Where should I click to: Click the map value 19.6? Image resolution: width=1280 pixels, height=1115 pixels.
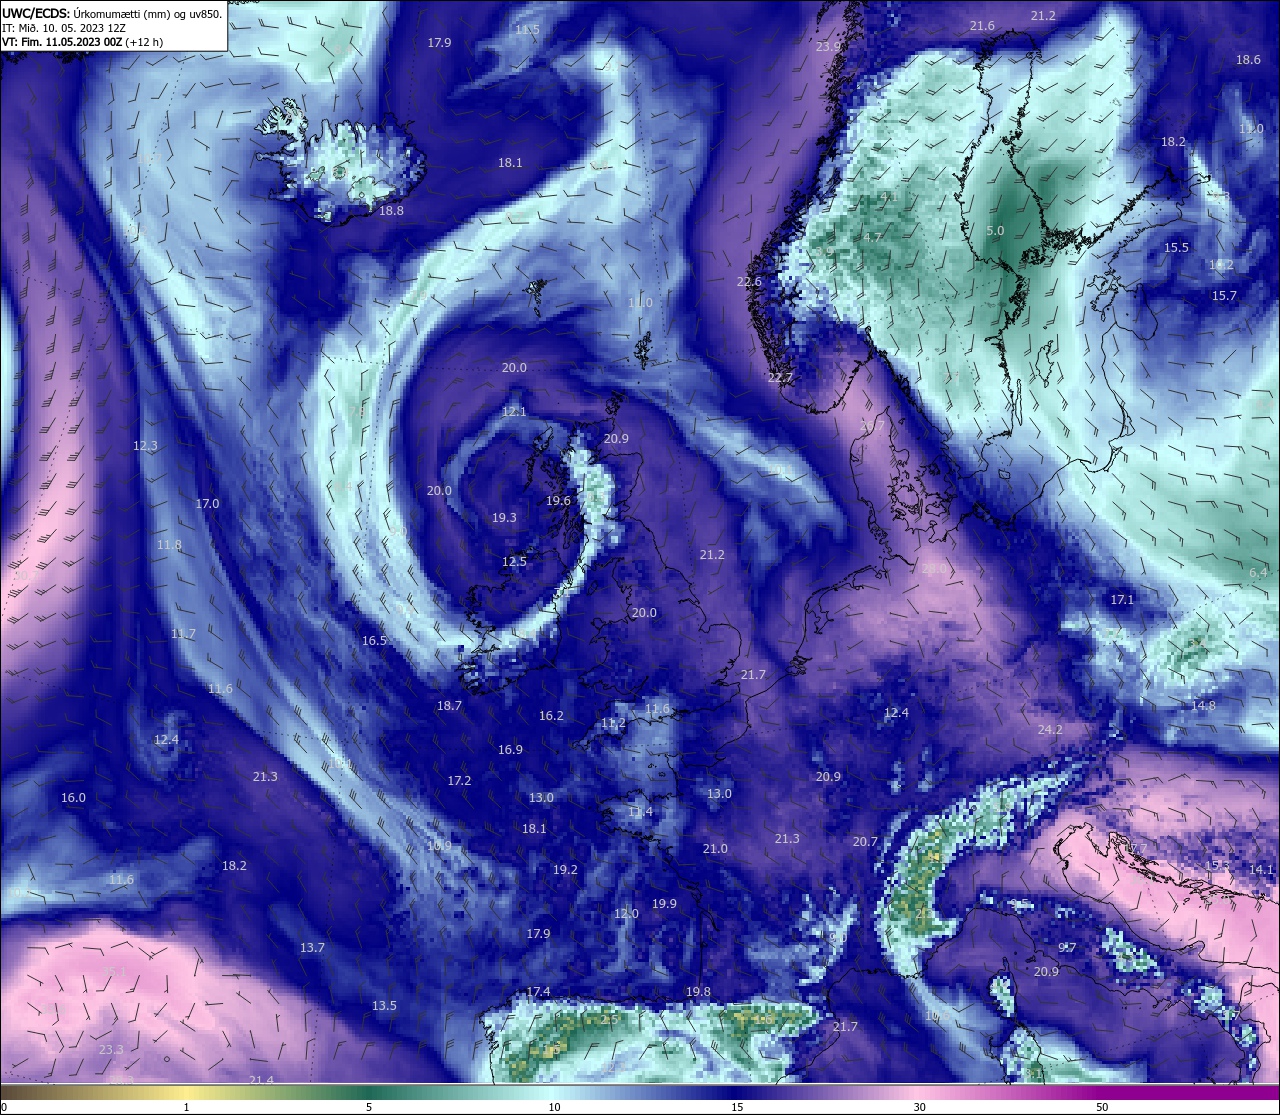pyautogui.click(x=558, y=501)
